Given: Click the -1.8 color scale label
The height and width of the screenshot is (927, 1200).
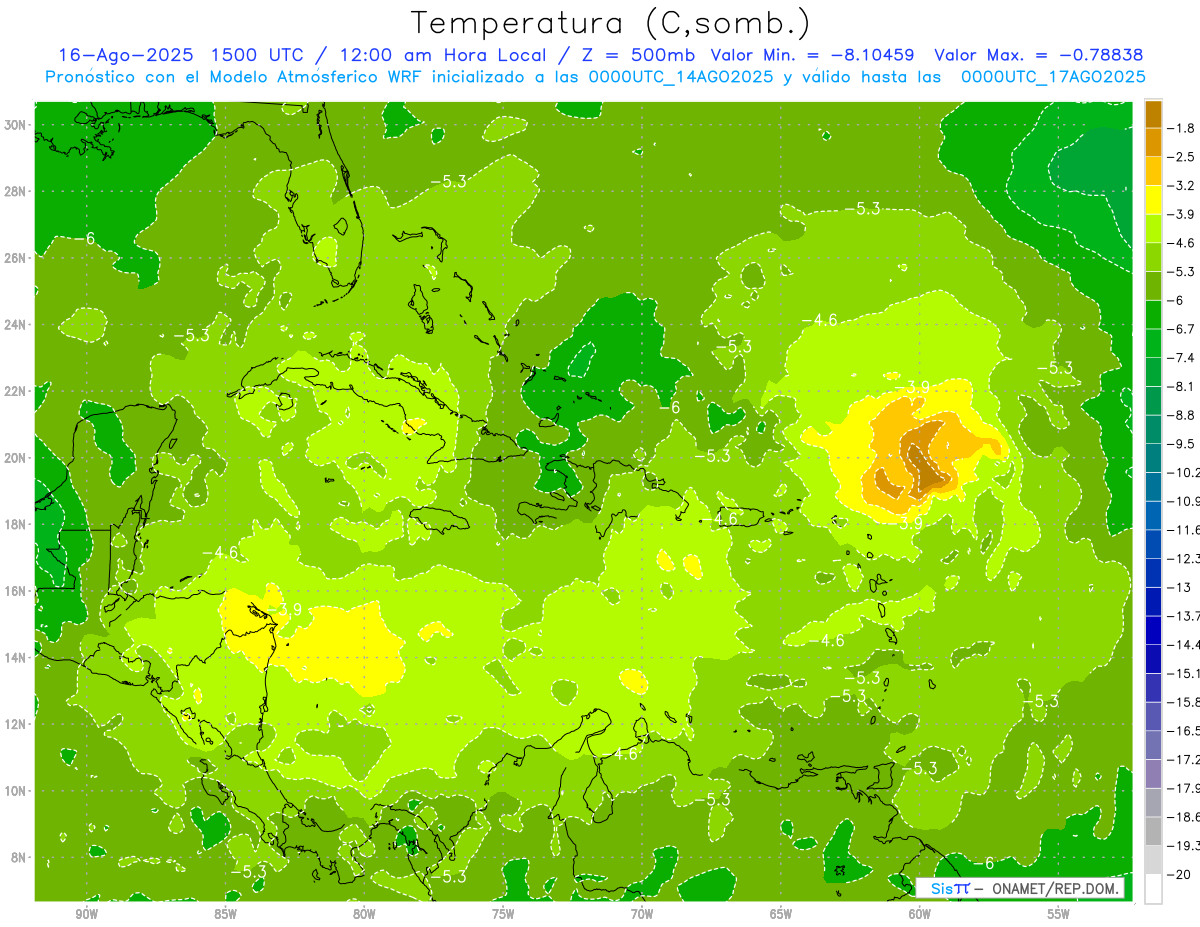Looking at the screenshot, I should click(x=1181, y=128).
